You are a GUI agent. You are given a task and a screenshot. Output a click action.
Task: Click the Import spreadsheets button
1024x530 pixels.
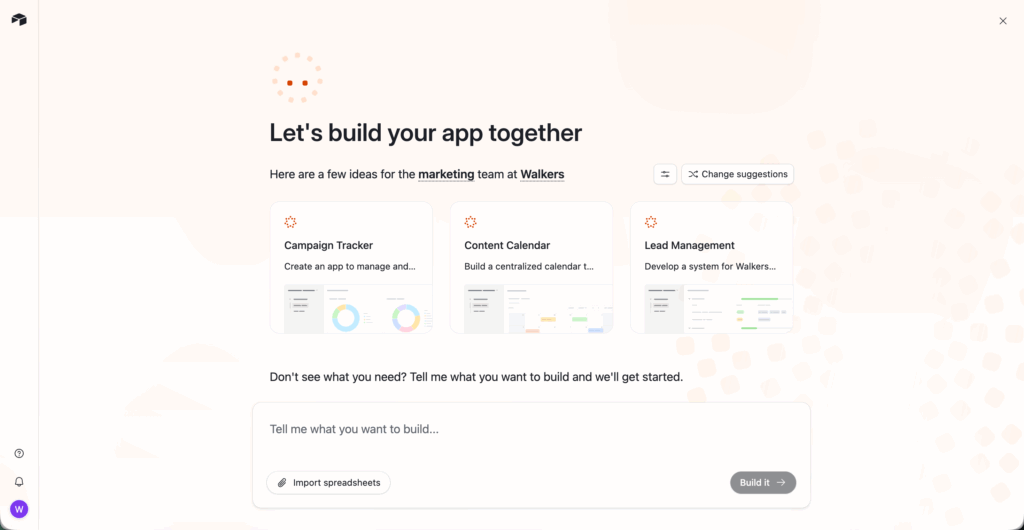[x=328, y=483]
